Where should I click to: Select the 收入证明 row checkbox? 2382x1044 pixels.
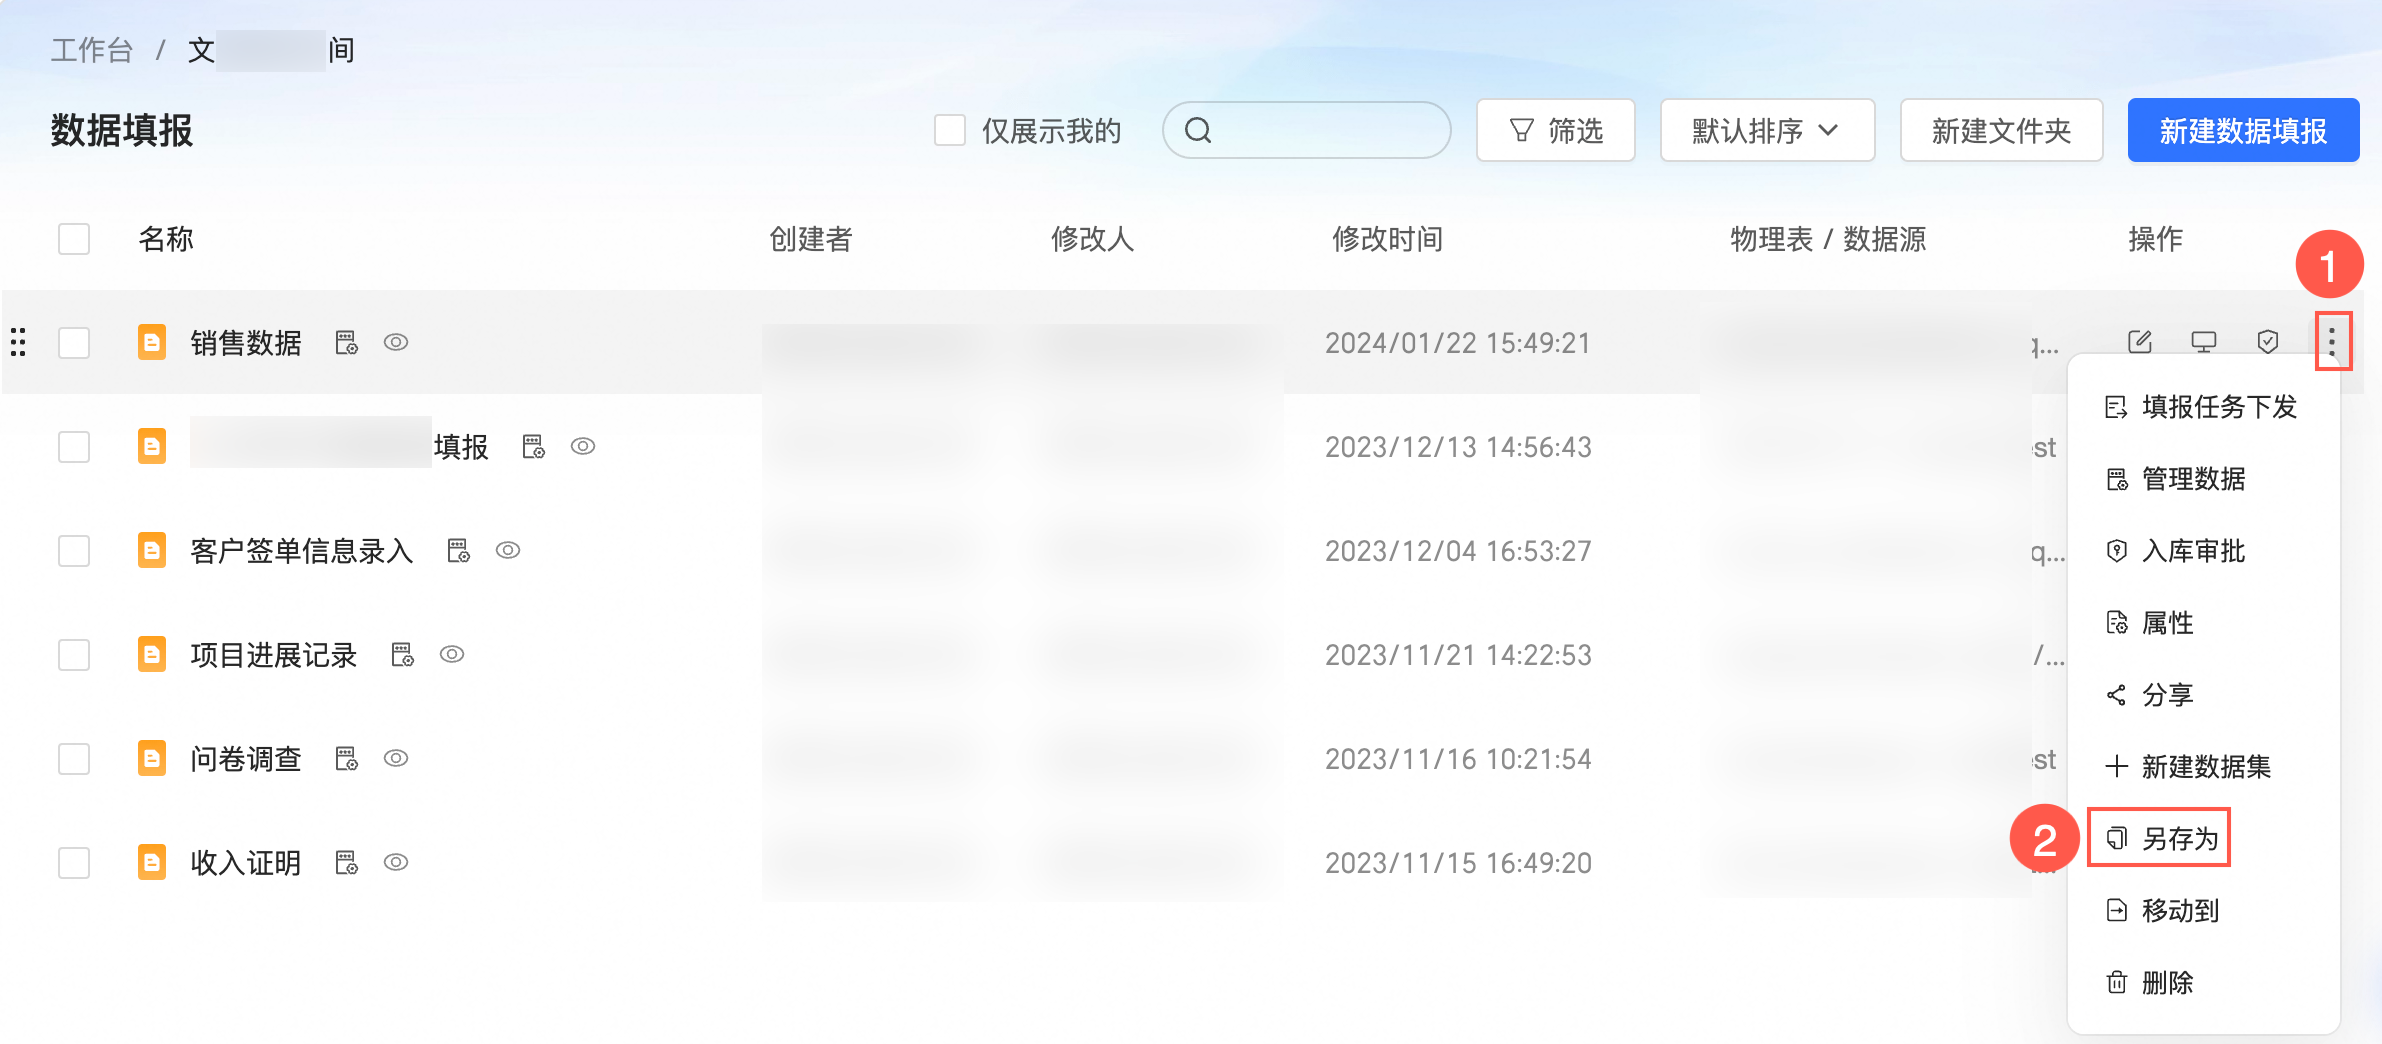point(74,863)
